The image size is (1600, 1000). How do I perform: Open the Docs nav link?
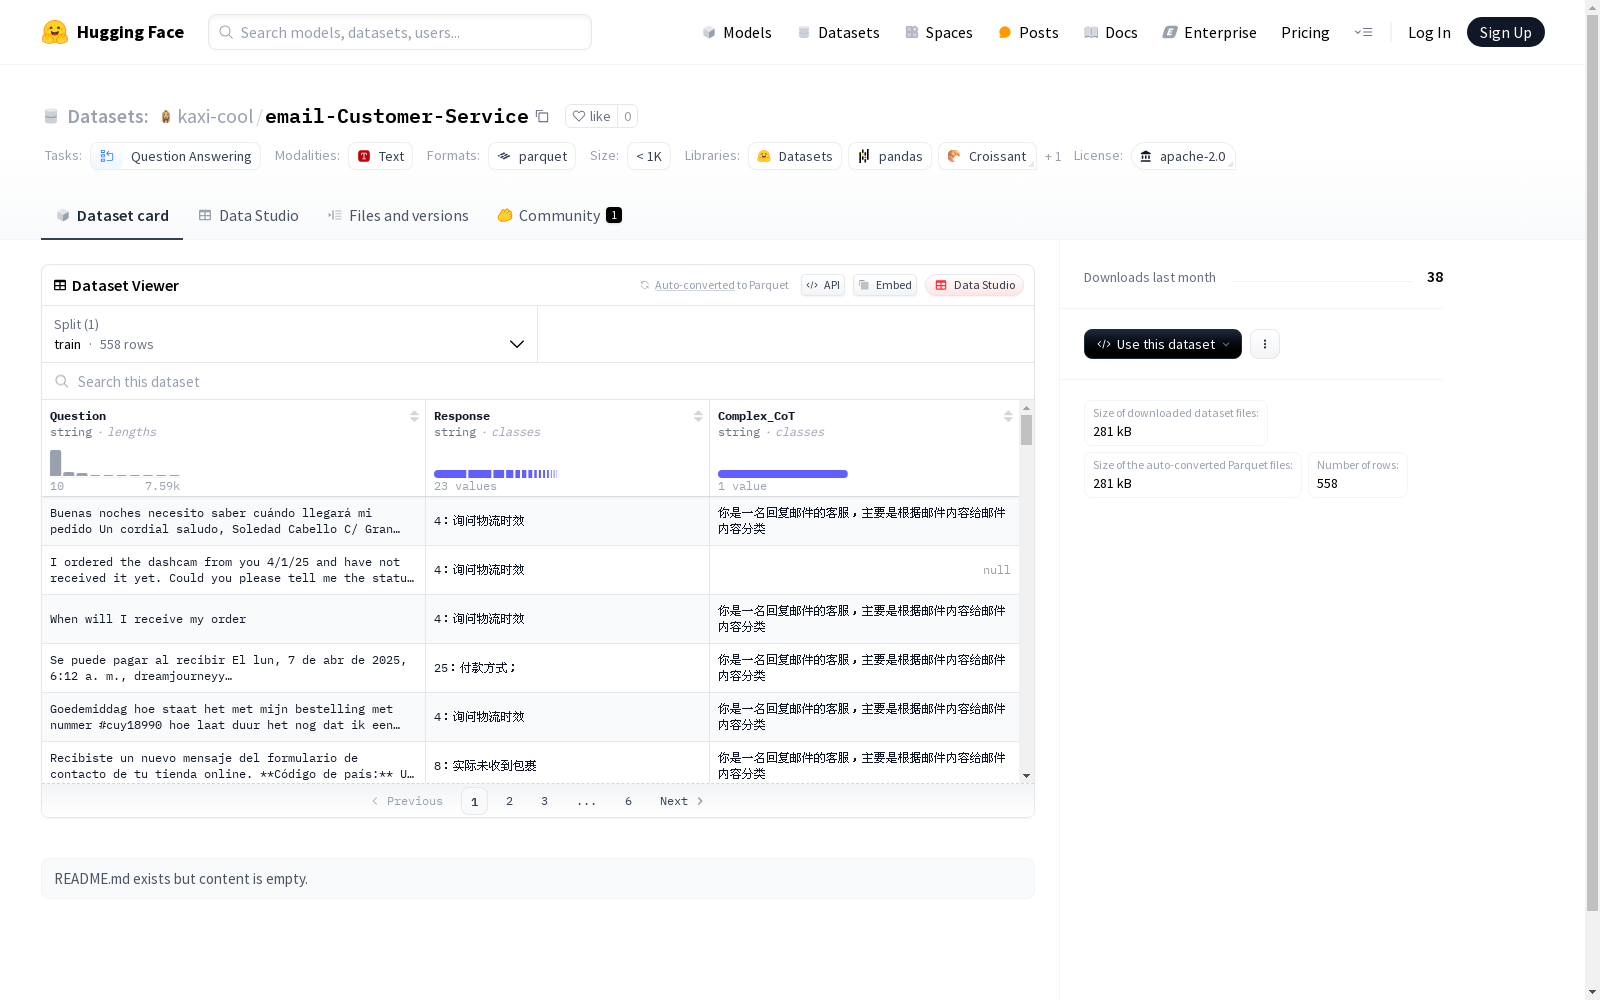tap(1111, 32)
